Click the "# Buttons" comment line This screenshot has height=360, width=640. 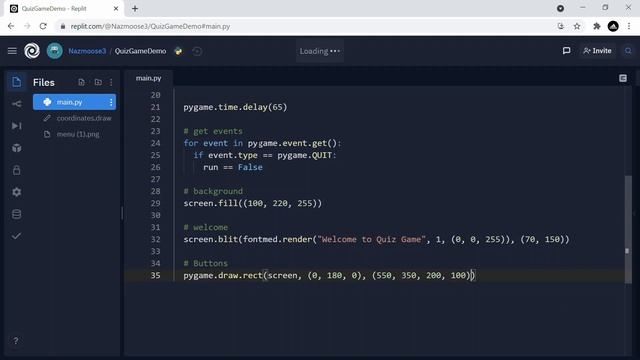pos(205,263)
